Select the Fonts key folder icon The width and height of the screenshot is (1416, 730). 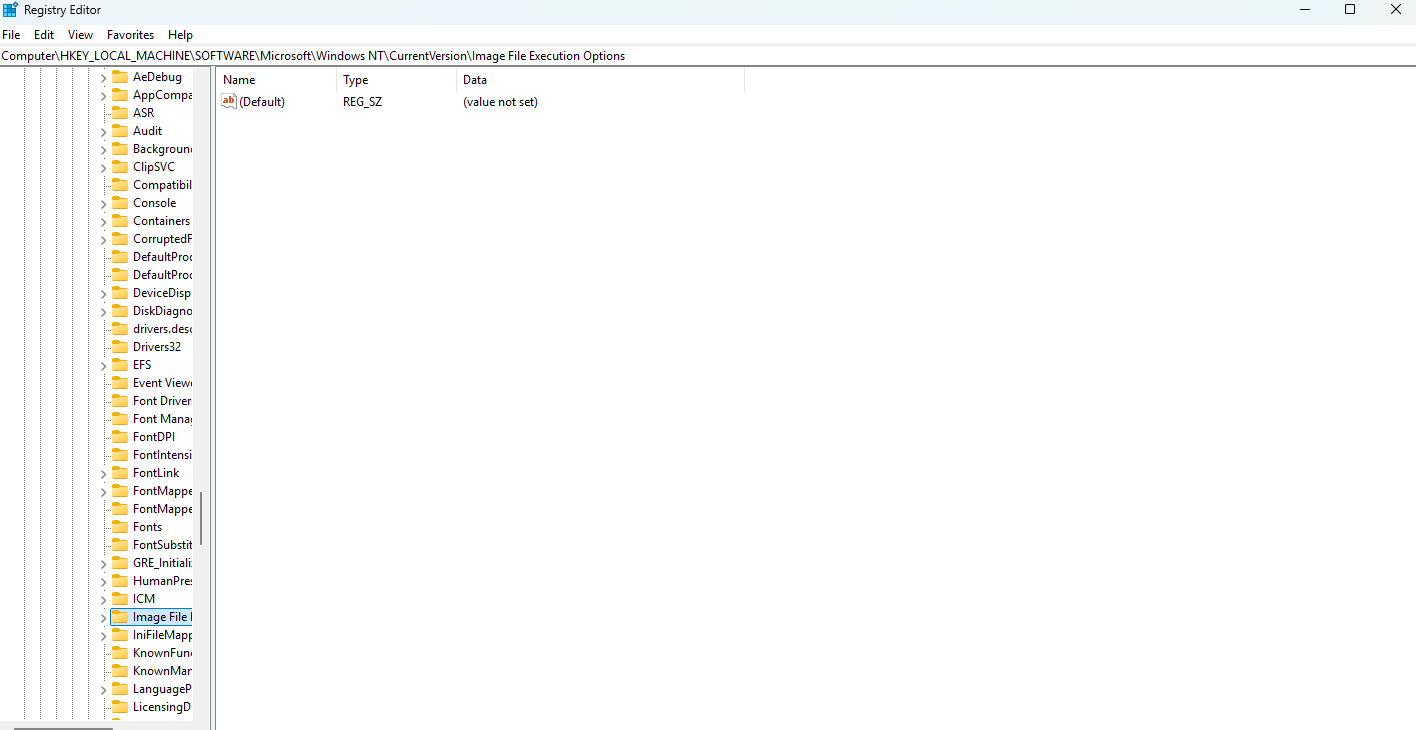point(120,527)
